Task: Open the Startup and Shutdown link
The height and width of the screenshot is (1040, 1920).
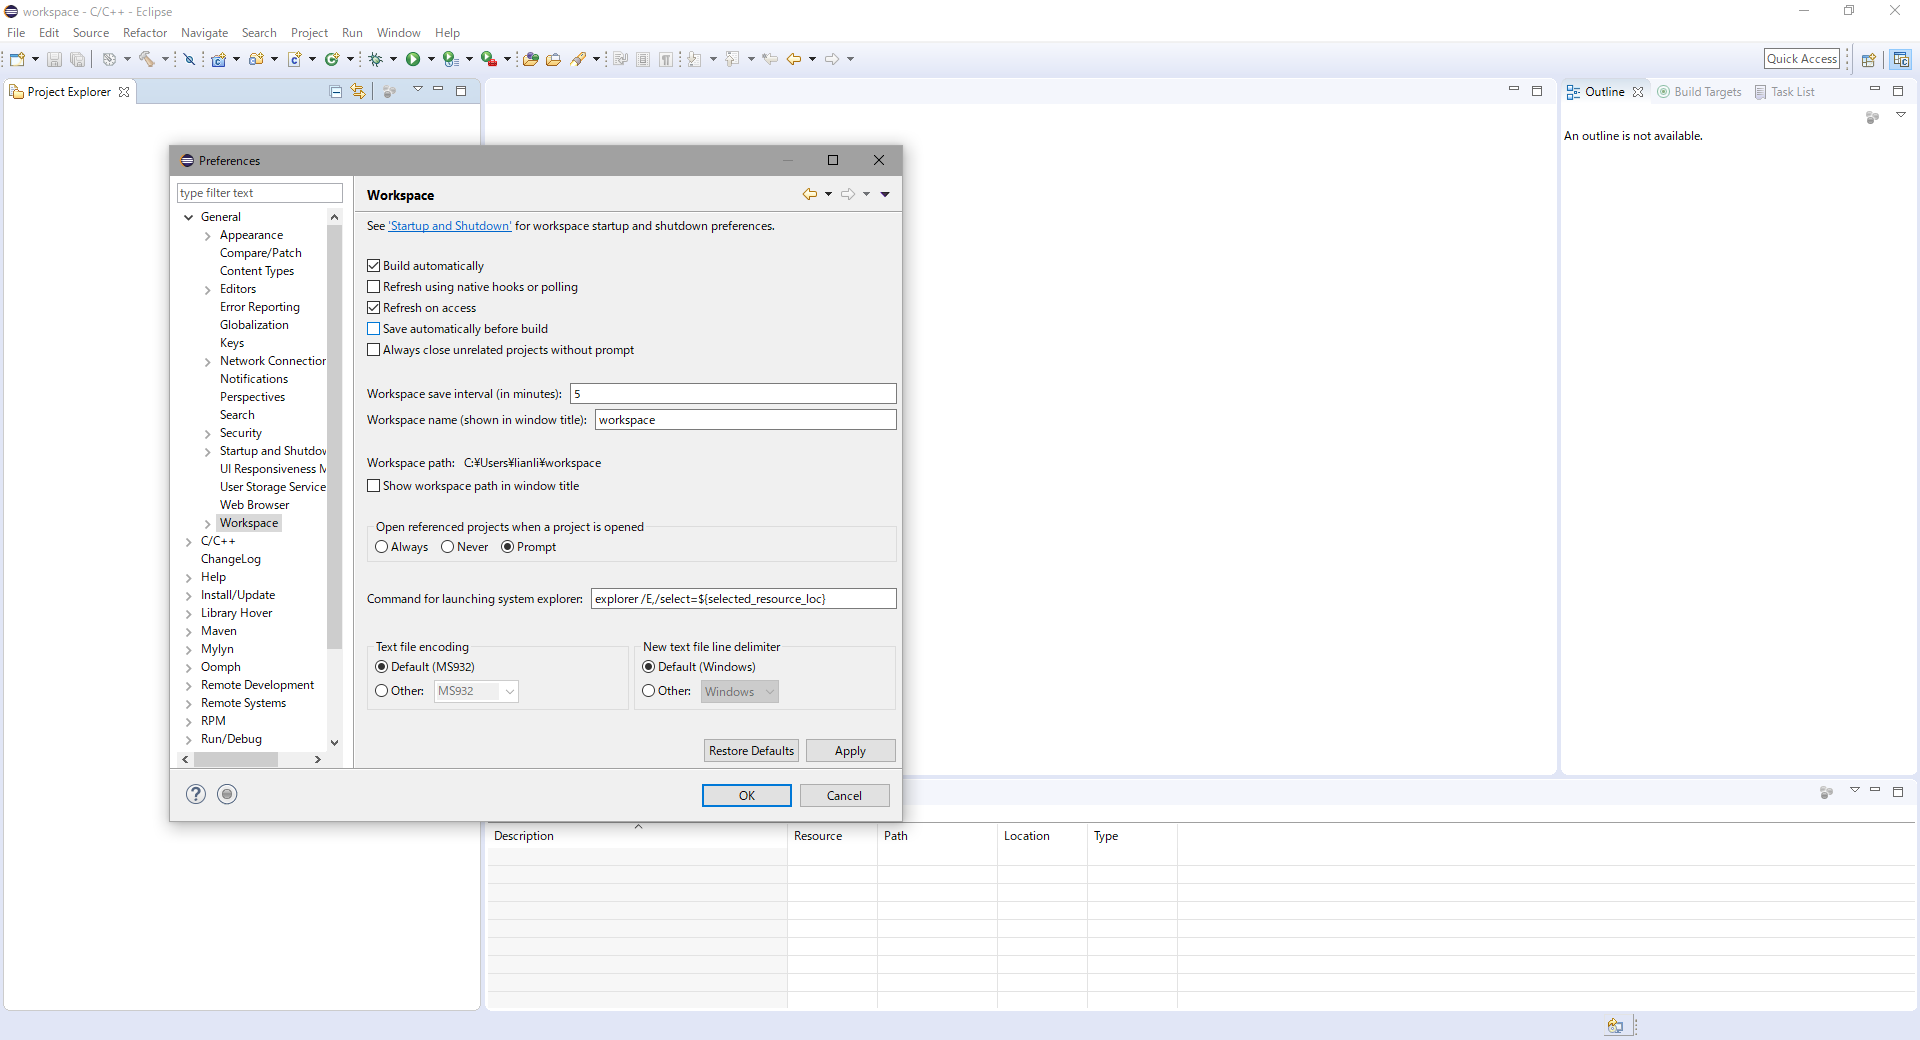Action: point(450,226)
